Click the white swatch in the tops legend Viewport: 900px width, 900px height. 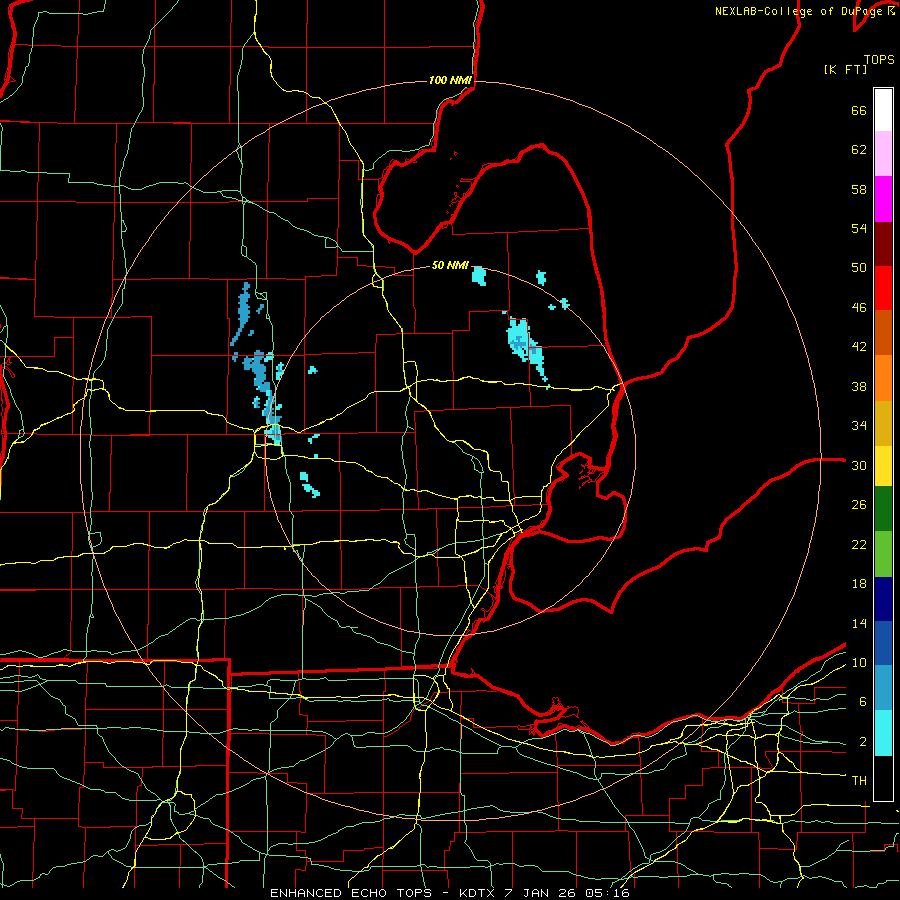click(x=883, y=110)
